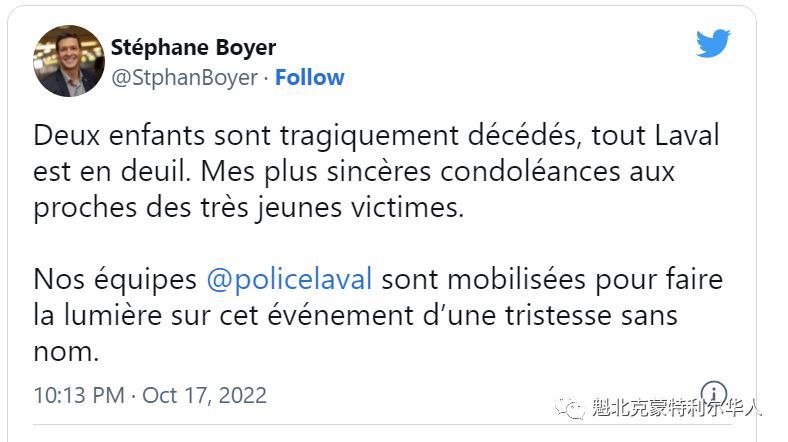Screen dimensions: 788x442
Task: Click the Chinese watermark text
Action: [676, 407]
